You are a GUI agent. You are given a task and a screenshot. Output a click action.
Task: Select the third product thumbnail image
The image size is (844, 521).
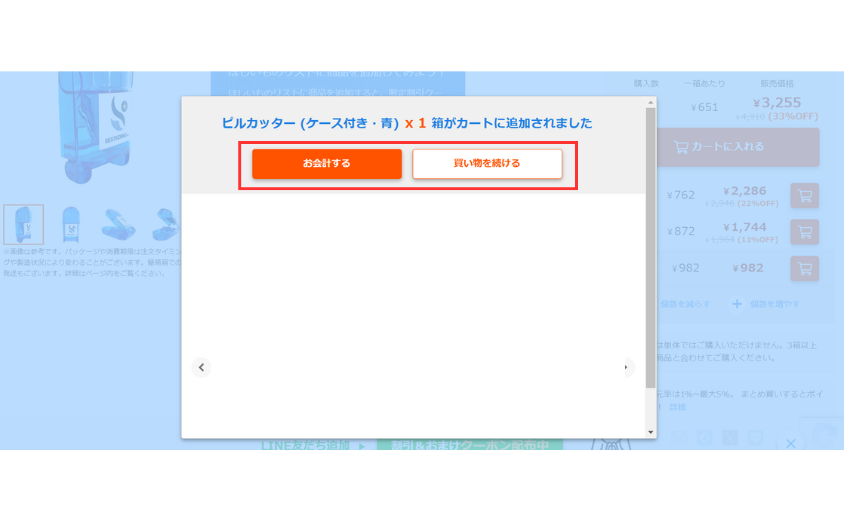(115, 224)
